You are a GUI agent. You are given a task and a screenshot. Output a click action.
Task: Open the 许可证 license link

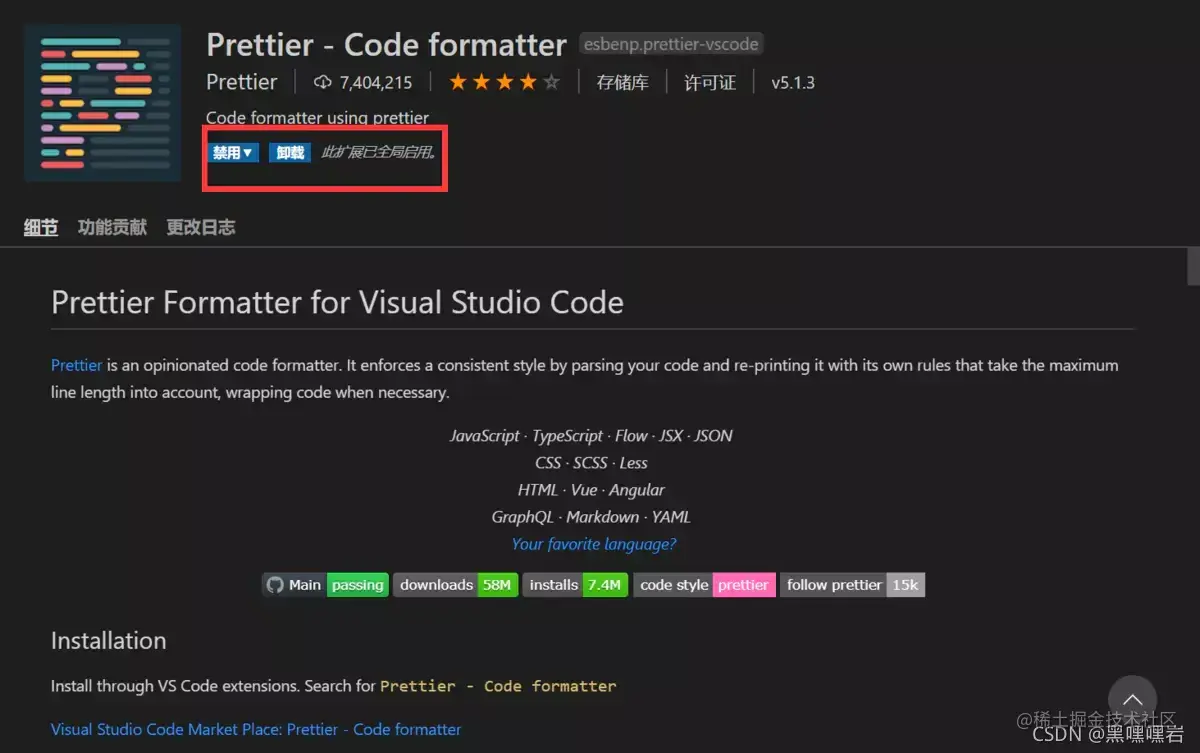(x=710, y=82)
